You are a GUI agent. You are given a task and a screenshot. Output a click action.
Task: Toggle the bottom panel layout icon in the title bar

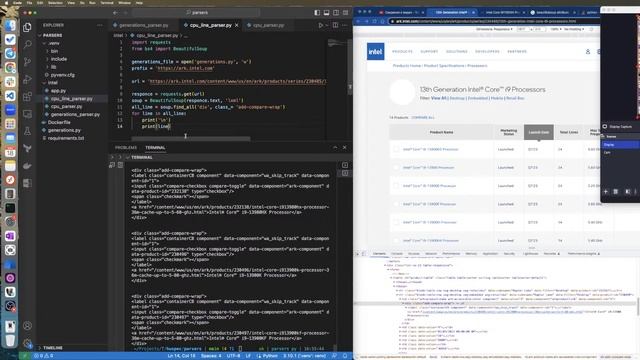327,13
